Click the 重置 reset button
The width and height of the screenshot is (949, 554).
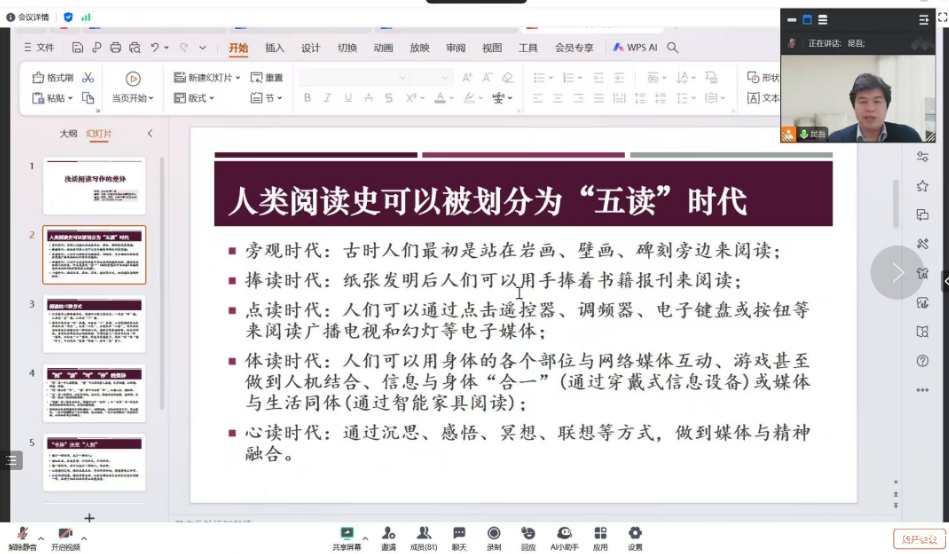point(267,78)
